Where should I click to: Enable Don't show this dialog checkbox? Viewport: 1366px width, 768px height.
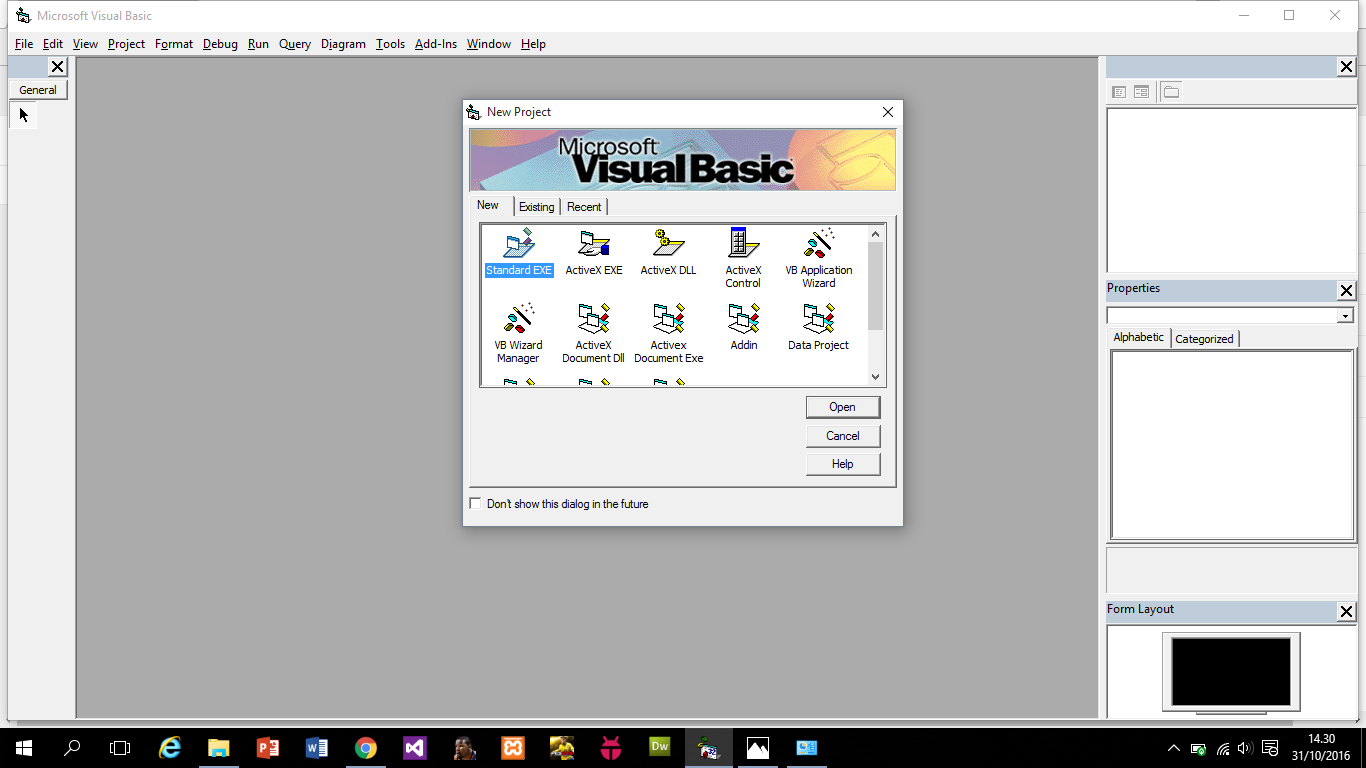pyautogui.click(x=475, y=503)
